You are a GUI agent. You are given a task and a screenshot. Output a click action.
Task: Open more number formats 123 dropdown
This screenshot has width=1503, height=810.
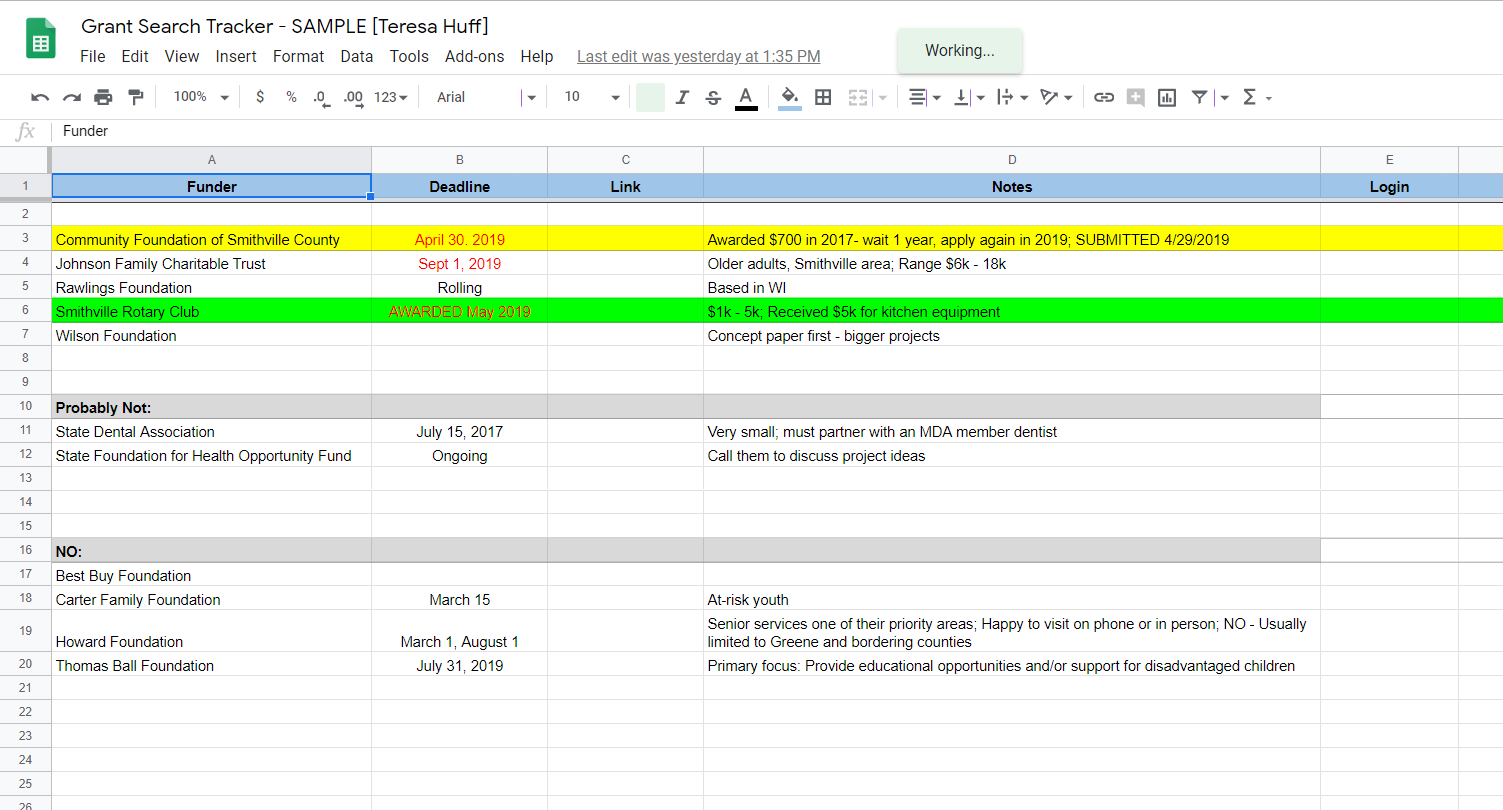[391, 97]
